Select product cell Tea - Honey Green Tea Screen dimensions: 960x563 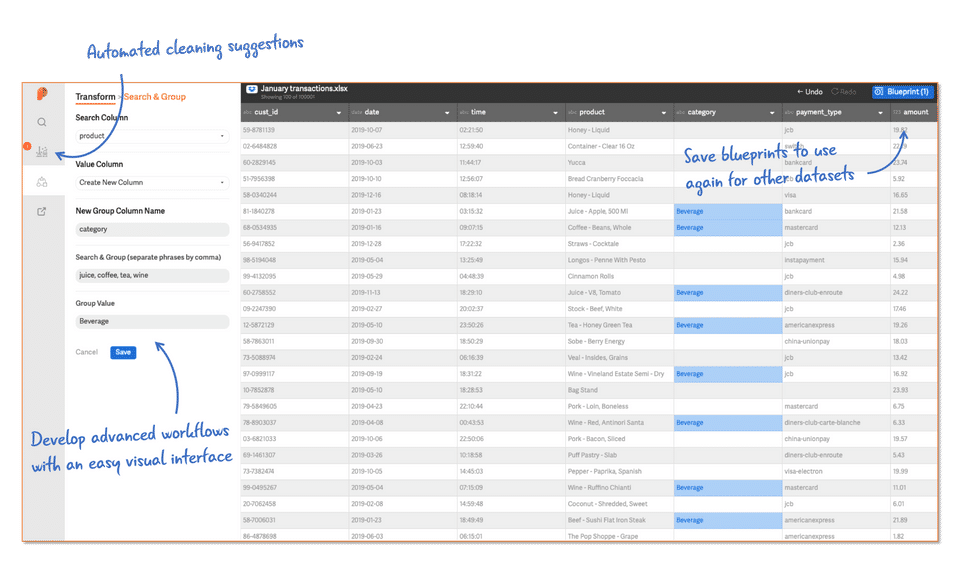coord(620,325)
